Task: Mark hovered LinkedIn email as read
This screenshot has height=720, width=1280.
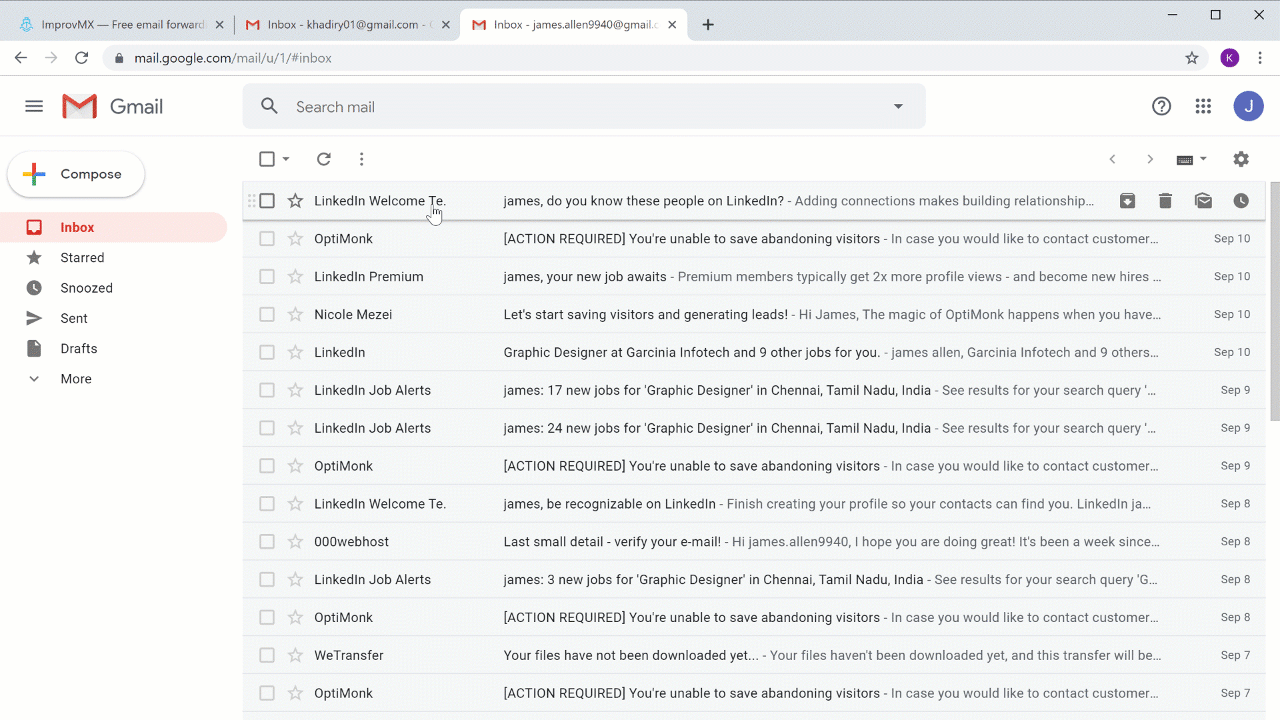Action: 1203,201
